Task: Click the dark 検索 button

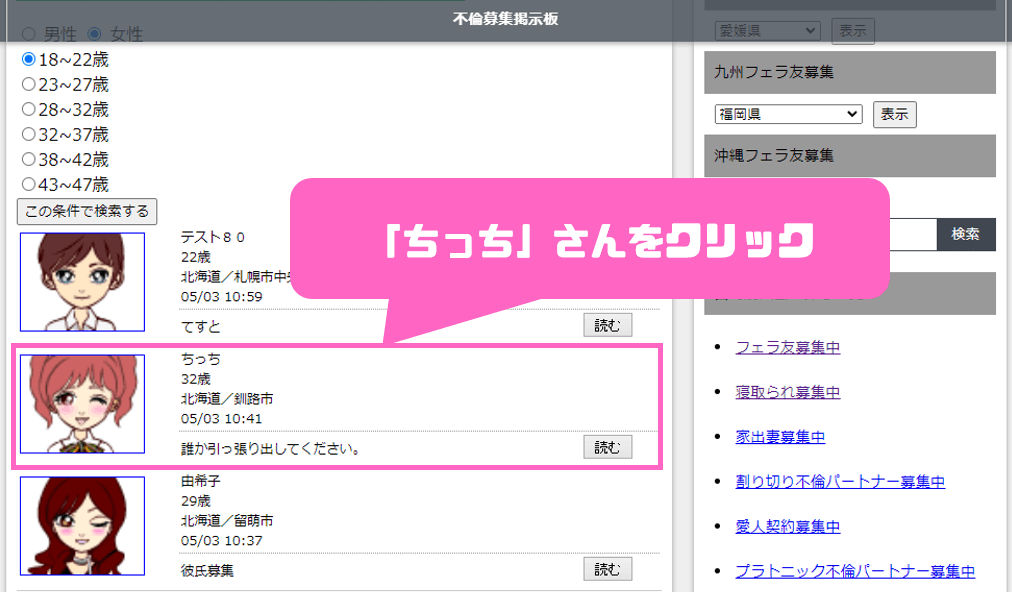Action: click(965, 234)
